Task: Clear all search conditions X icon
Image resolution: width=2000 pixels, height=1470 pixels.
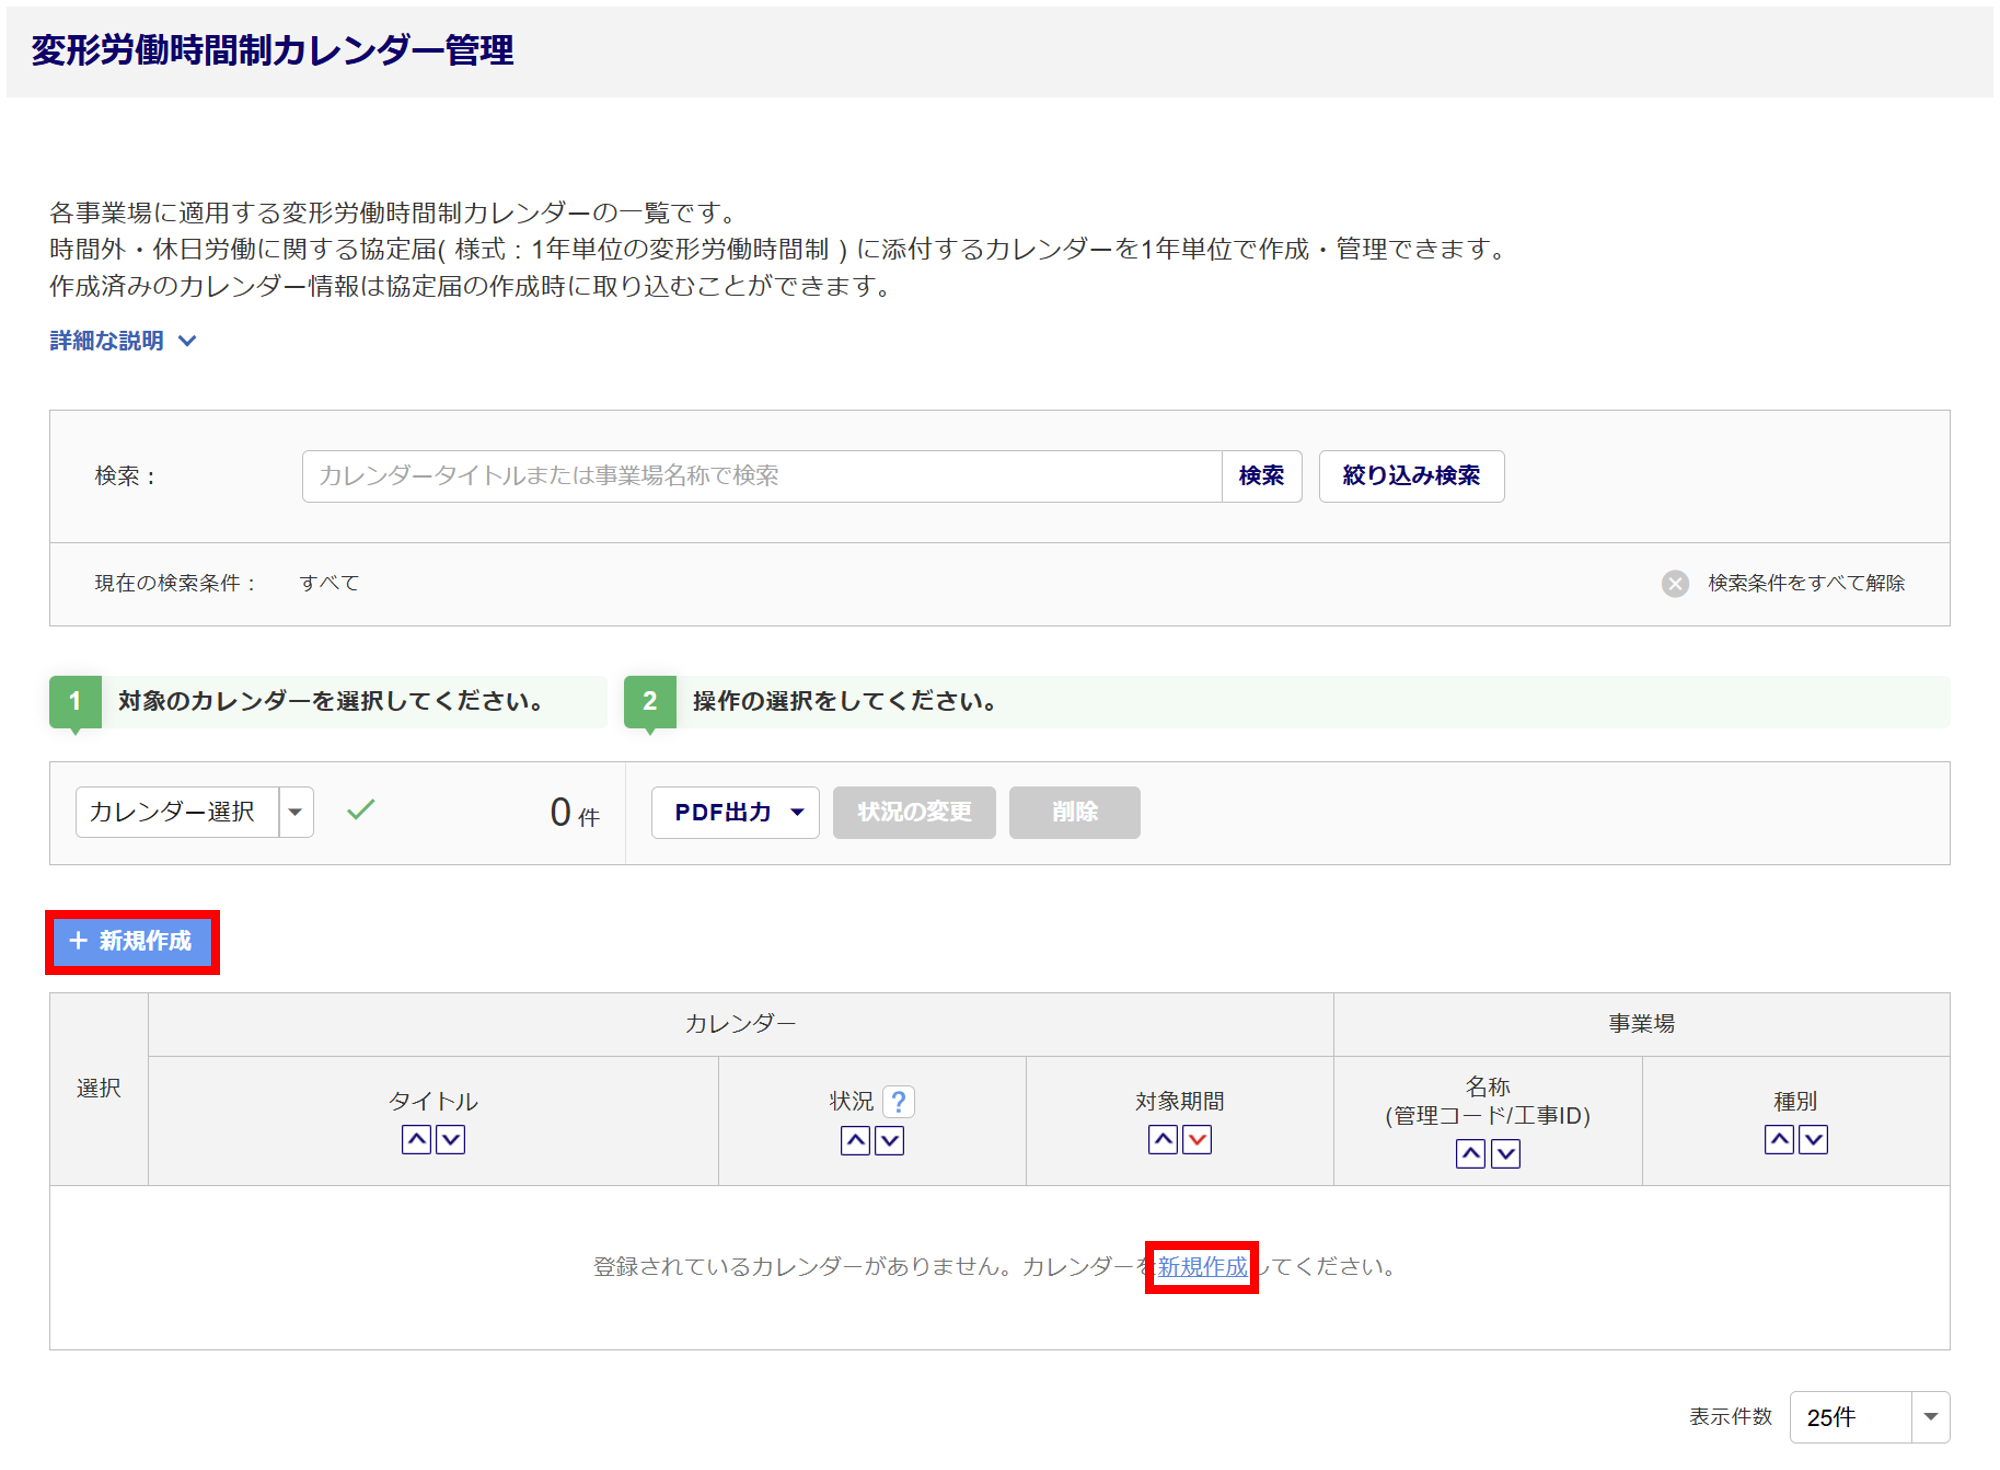Action: (1675, 584)
